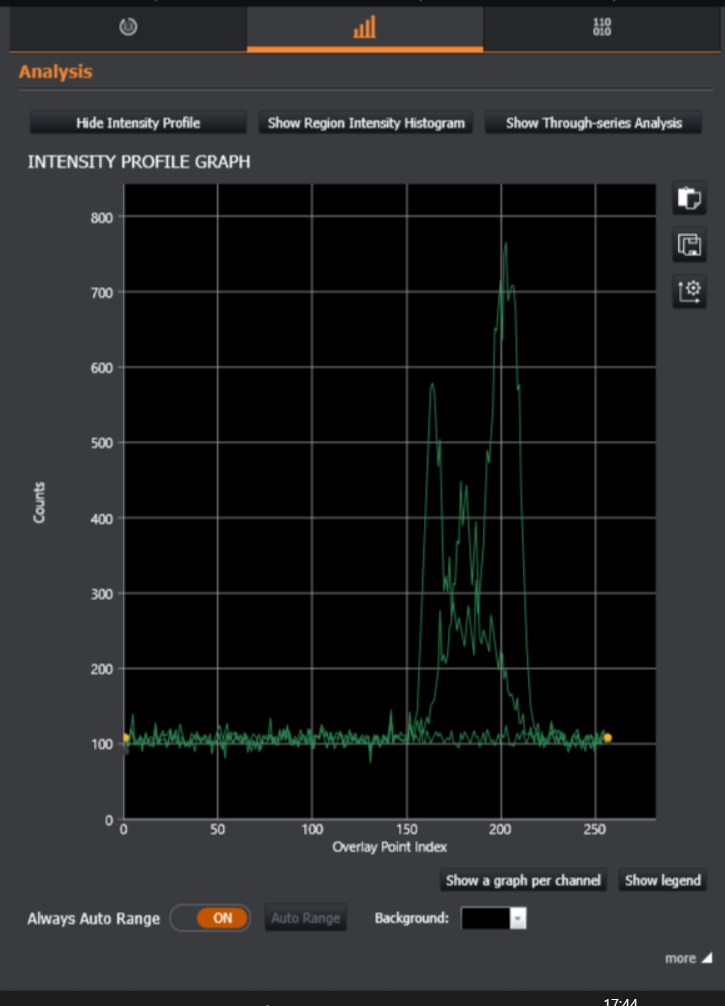Click the save graph disk icon
725x1006 pixels.
click(689, 244)
